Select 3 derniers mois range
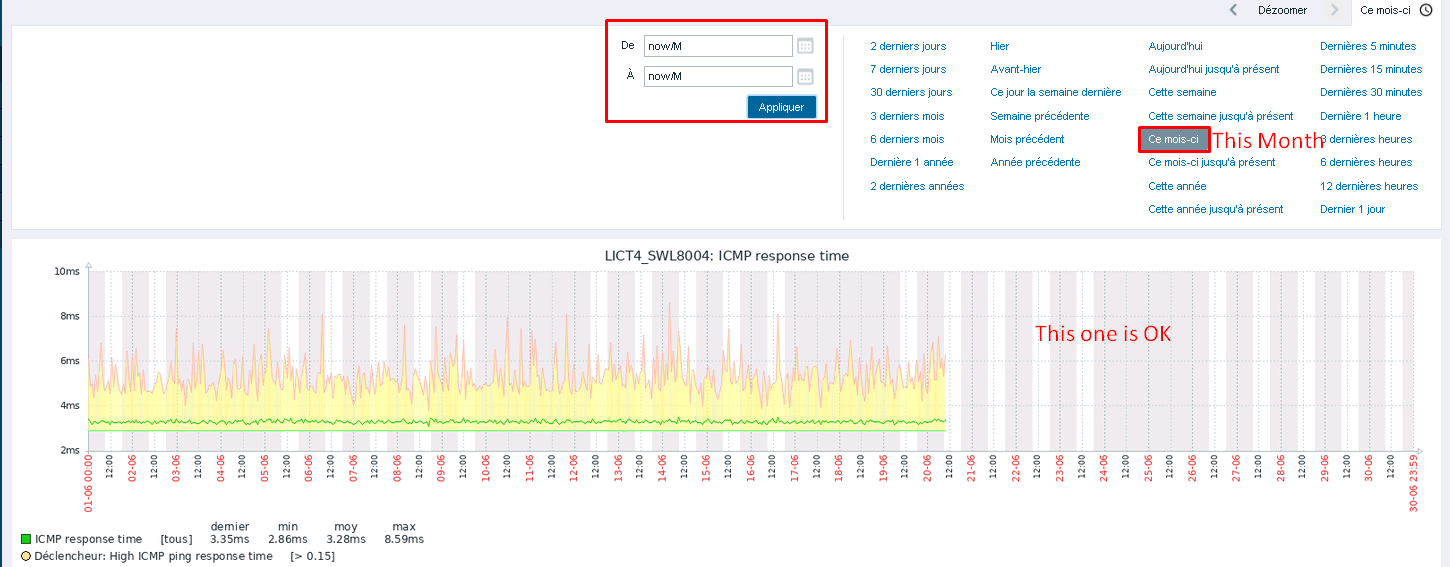The height and width of the screenshot is (567, 1450). (x=907, y=116)
